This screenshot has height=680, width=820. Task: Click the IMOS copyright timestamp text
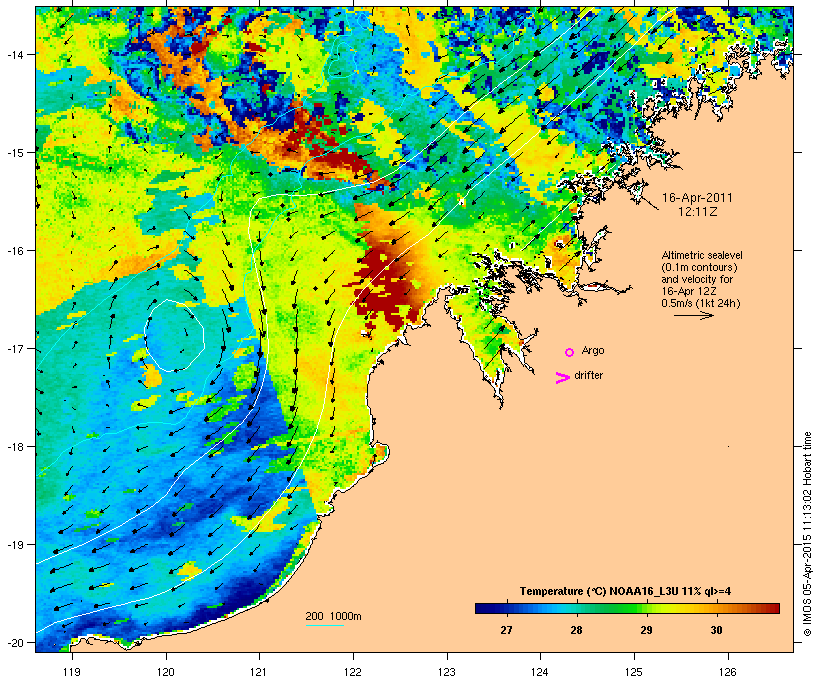(x=807, y=534)
